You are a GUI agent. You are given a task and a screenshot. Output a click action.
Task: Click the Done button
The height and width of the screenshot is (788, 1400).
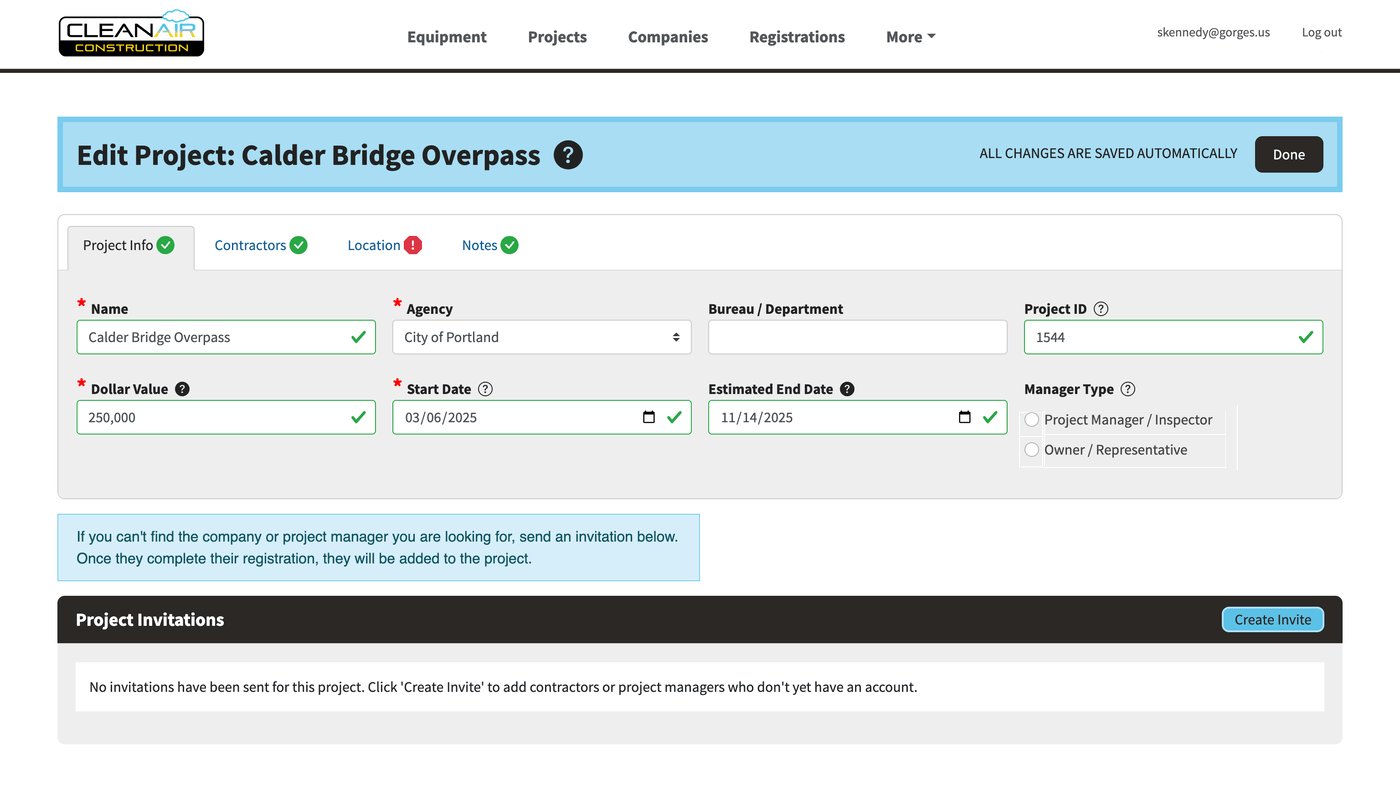tap(1289, 154)
